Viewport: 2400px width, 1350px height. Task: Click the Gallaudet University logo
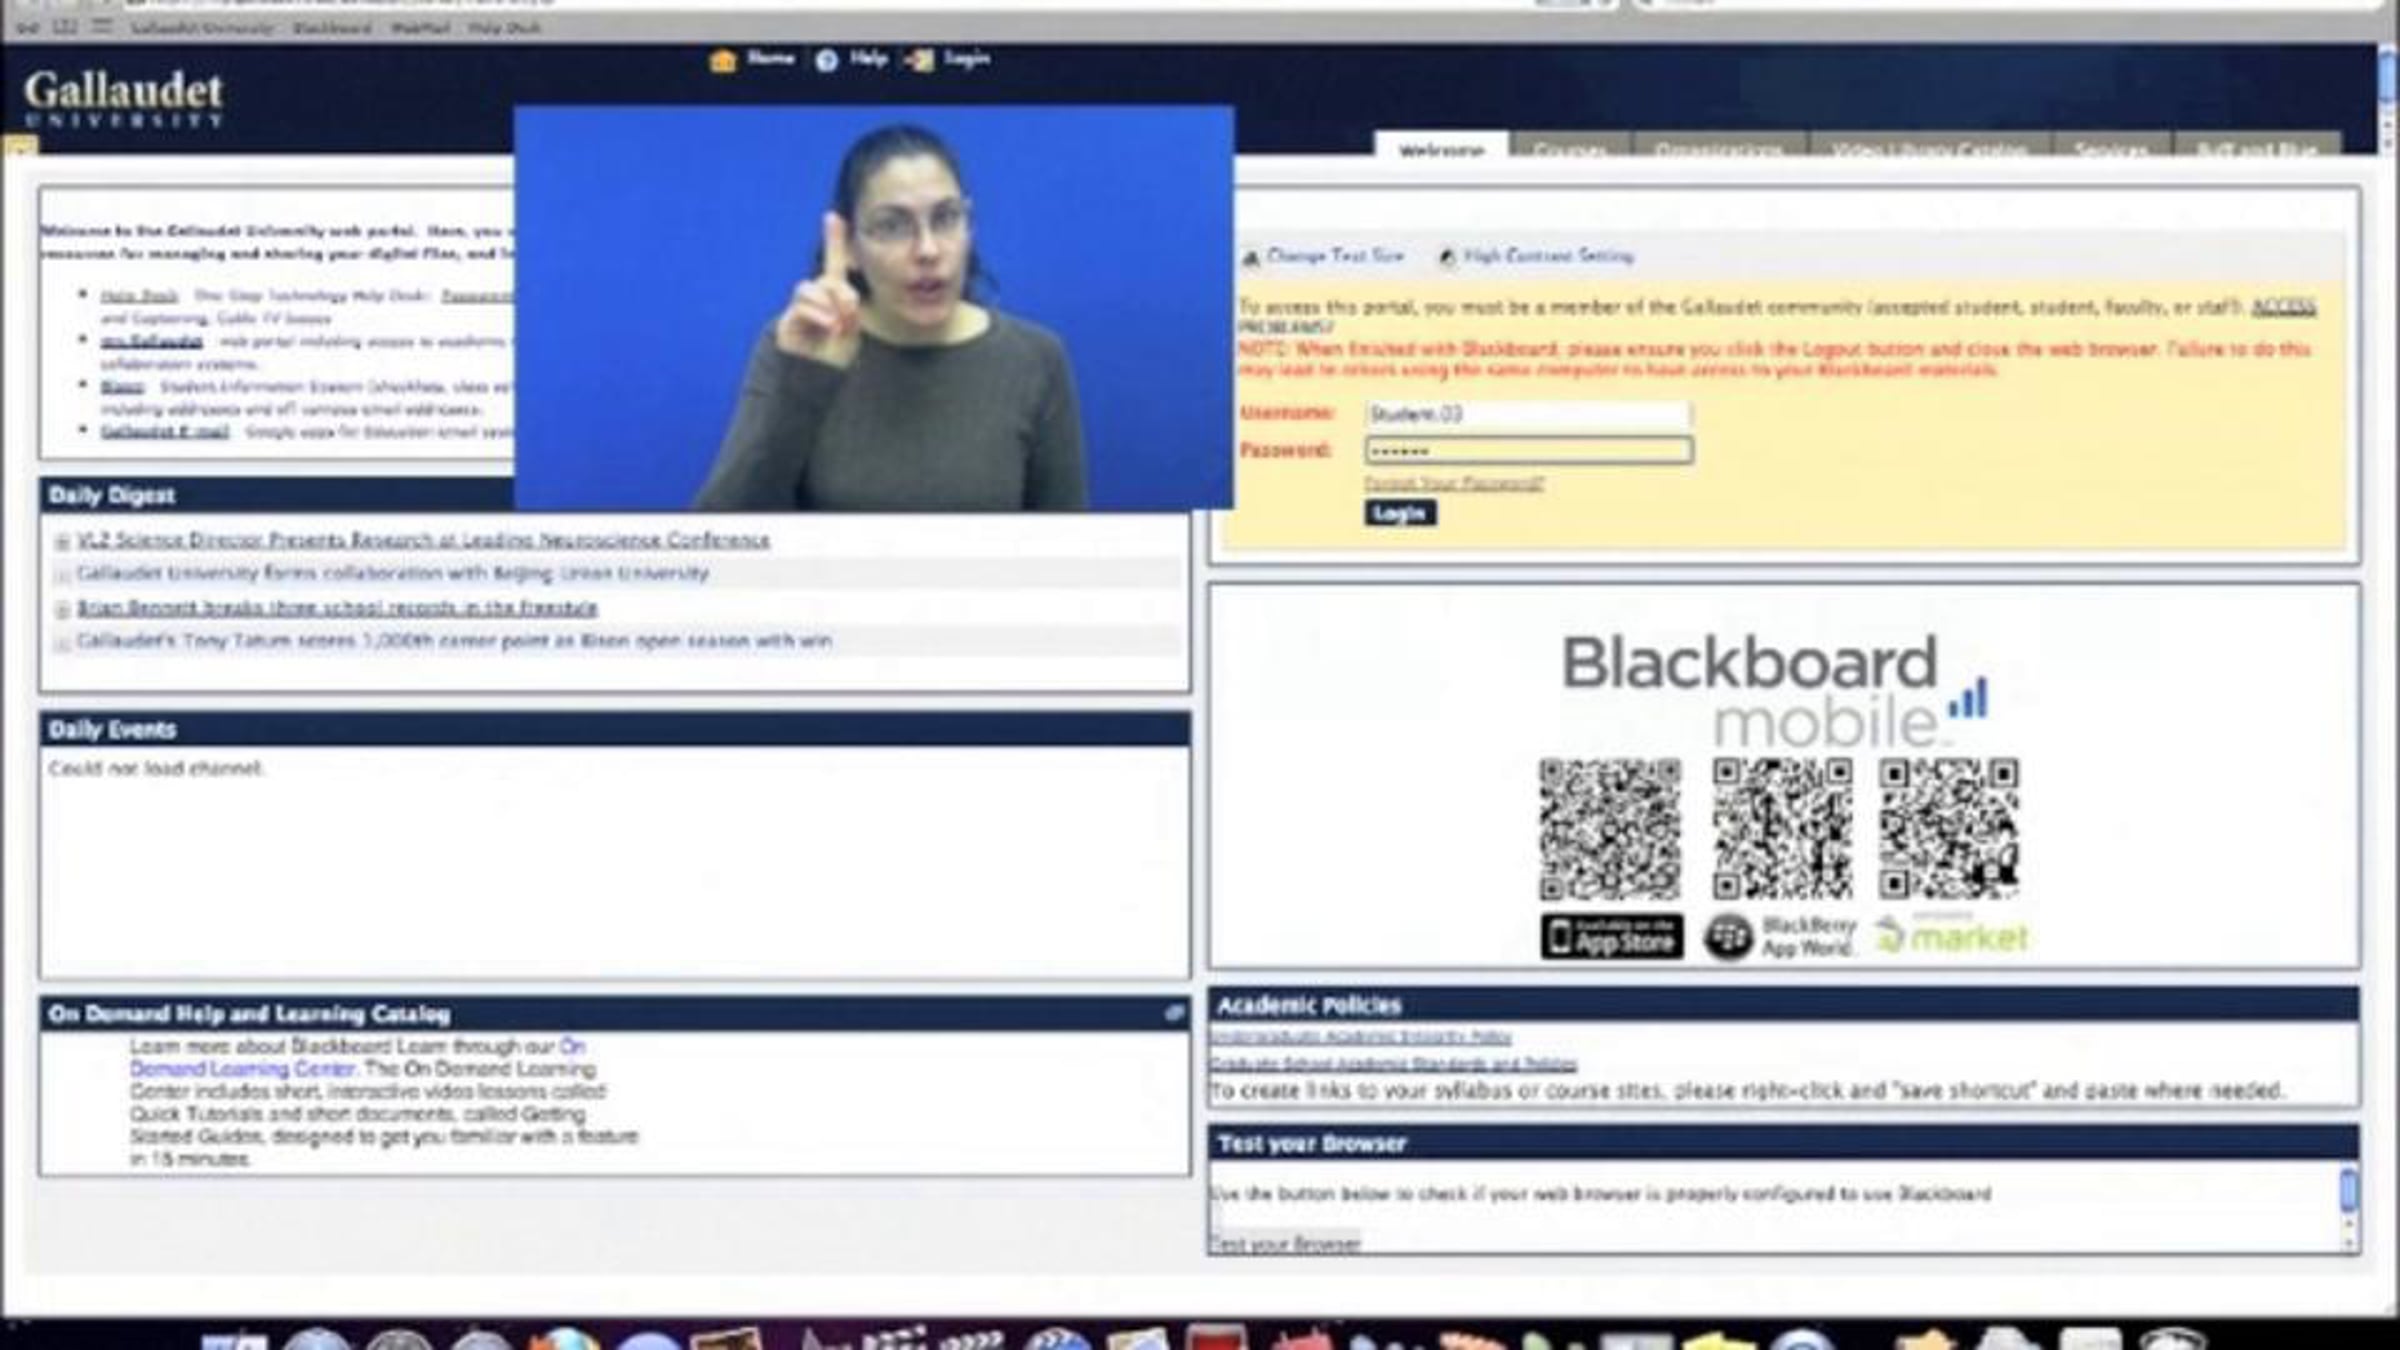pos(123,98)
